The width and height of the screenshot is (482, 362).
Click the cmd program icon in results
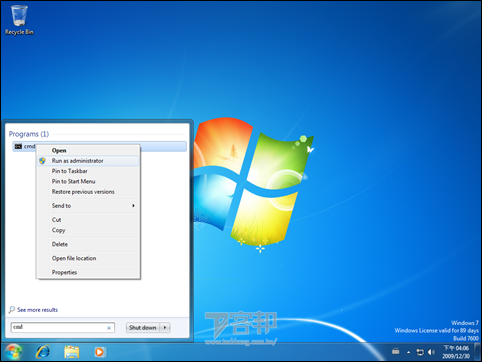pyautogui.click(x=18, y=146)
